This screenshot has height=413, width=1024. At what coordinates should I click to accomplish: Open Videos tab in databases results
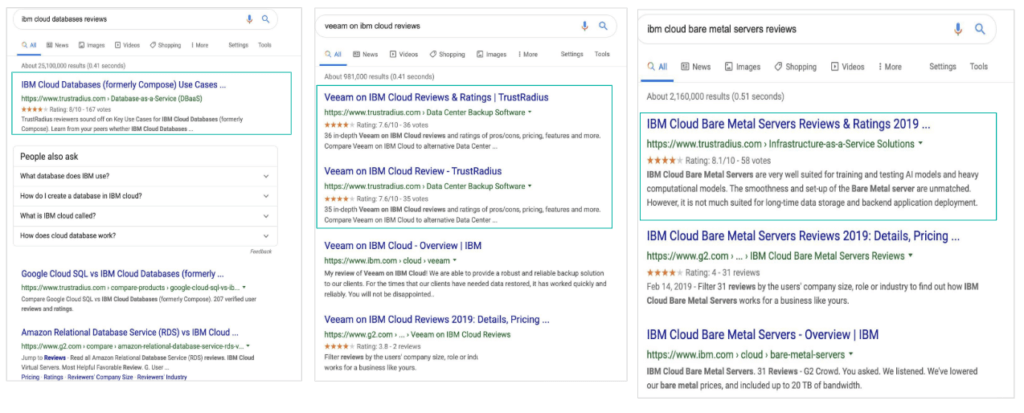(127, 45)
